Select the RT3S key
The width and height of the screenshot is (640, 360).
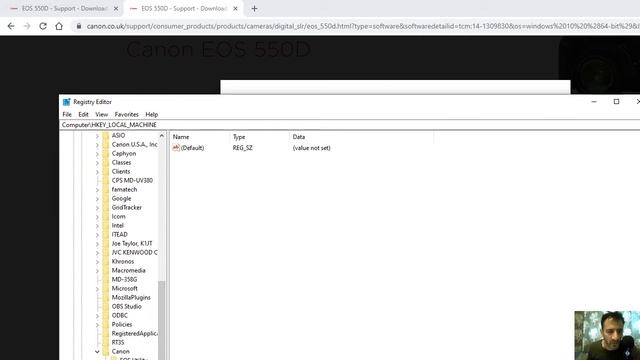pos(118,342)
